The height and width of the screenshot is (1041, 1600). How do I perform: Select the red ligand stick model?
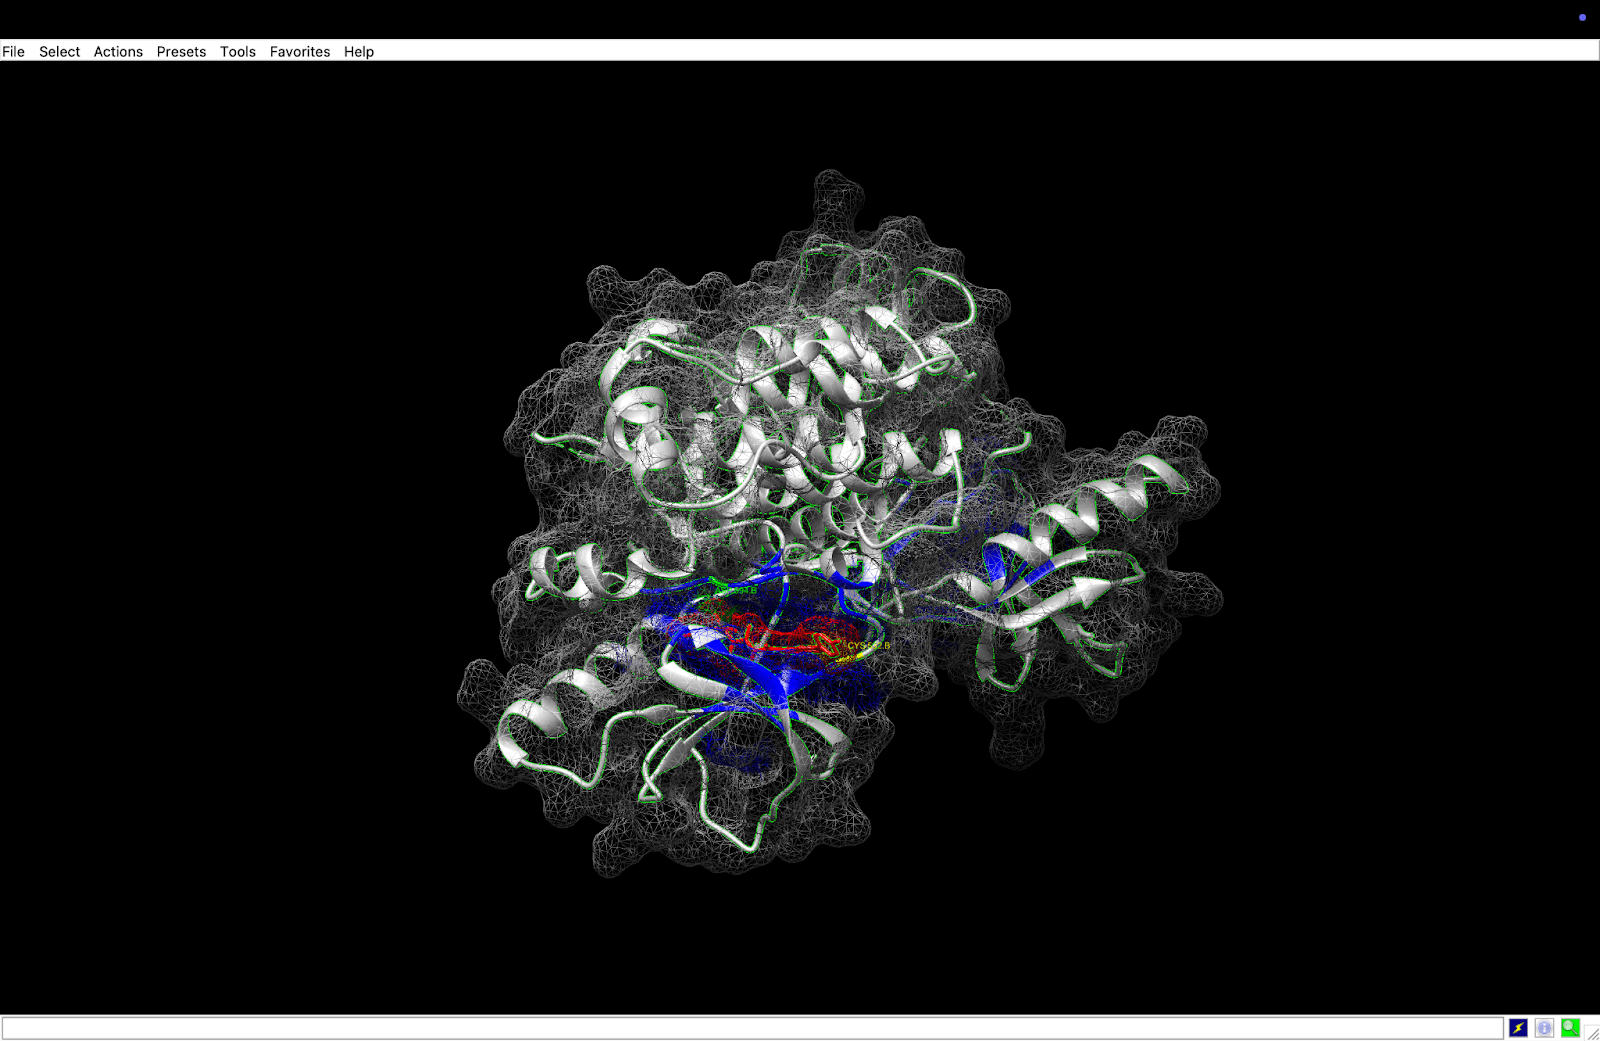tap(770, 634)
